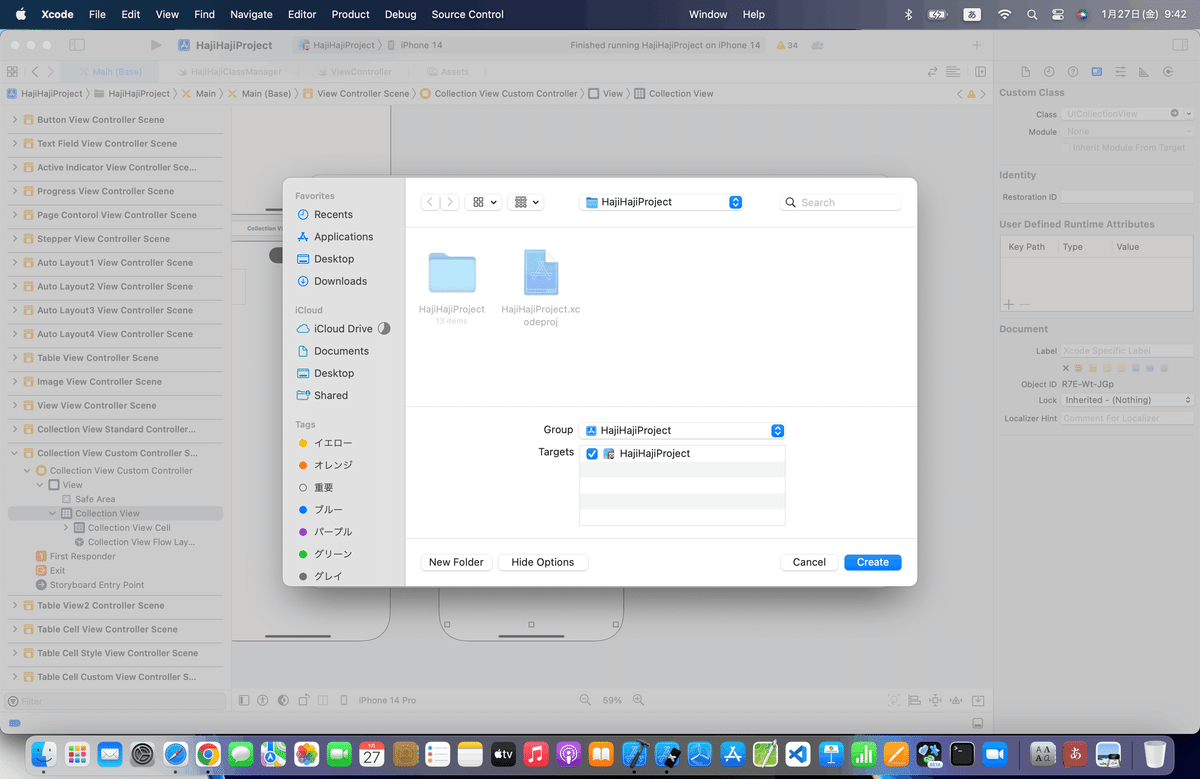This screenshot has width=1200, height=779.
Task: Toggle the navigator sidebar in Xcode toolbar
Action: [77, 45]
